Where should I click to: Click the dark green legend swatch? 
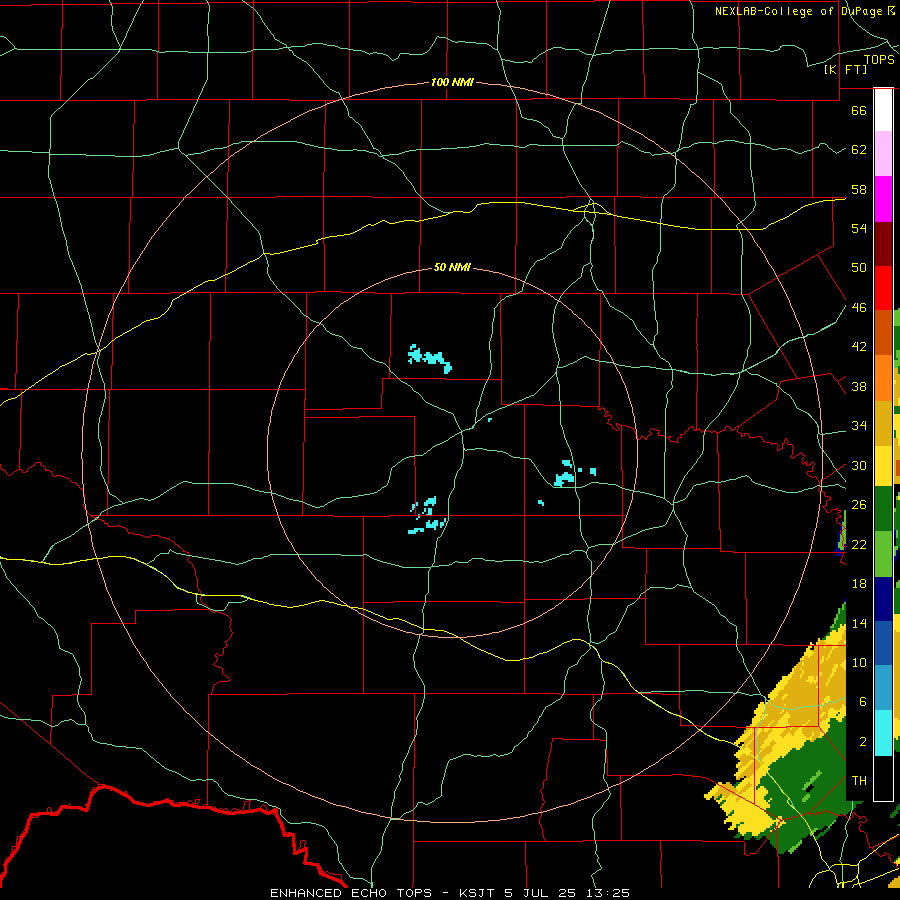883,509
